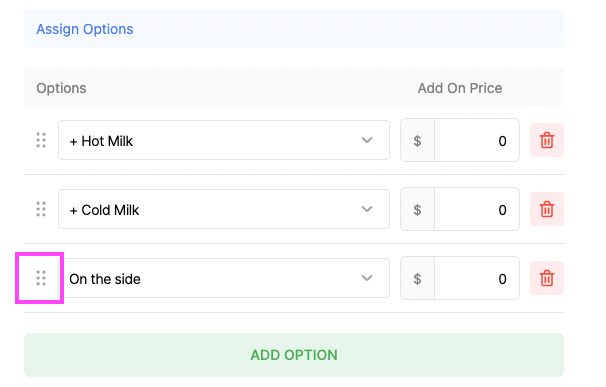Click the Hot Milk dropdown chevron
This screenshot has width=606, height=387.
click(x=367, y=140)
